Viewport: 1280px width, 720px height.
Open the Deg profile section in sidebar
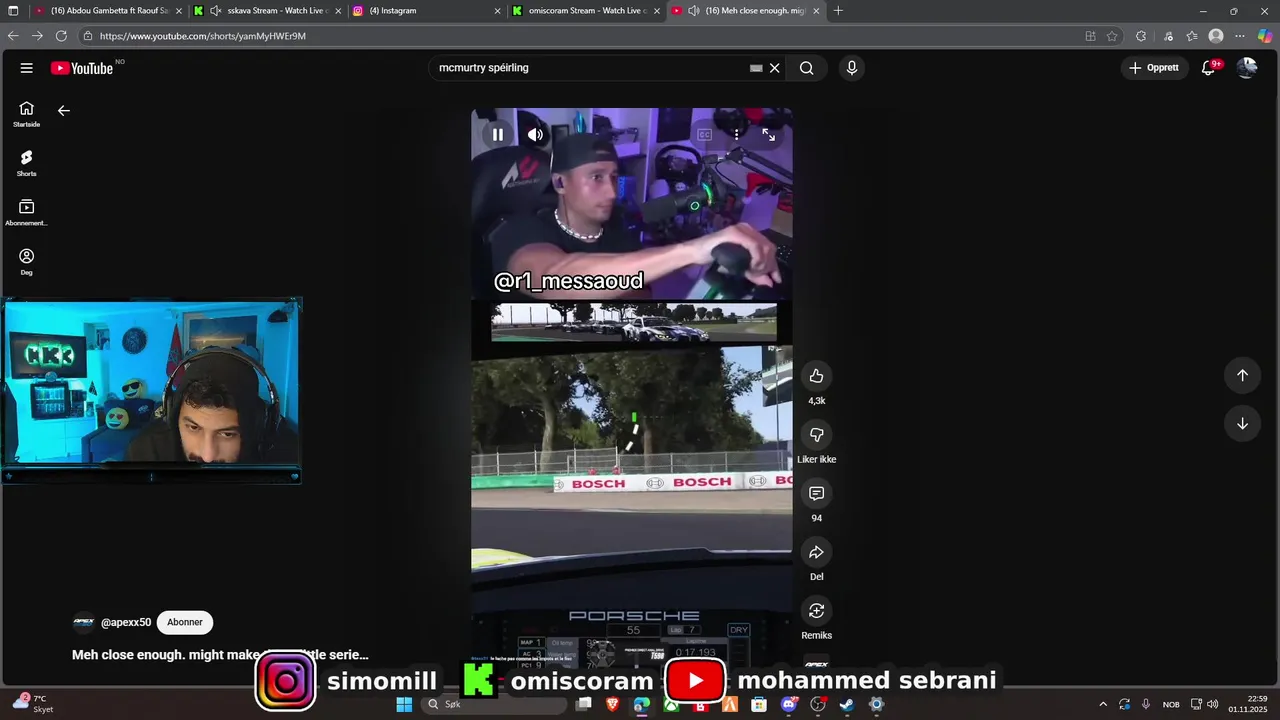tap(27, 261)
